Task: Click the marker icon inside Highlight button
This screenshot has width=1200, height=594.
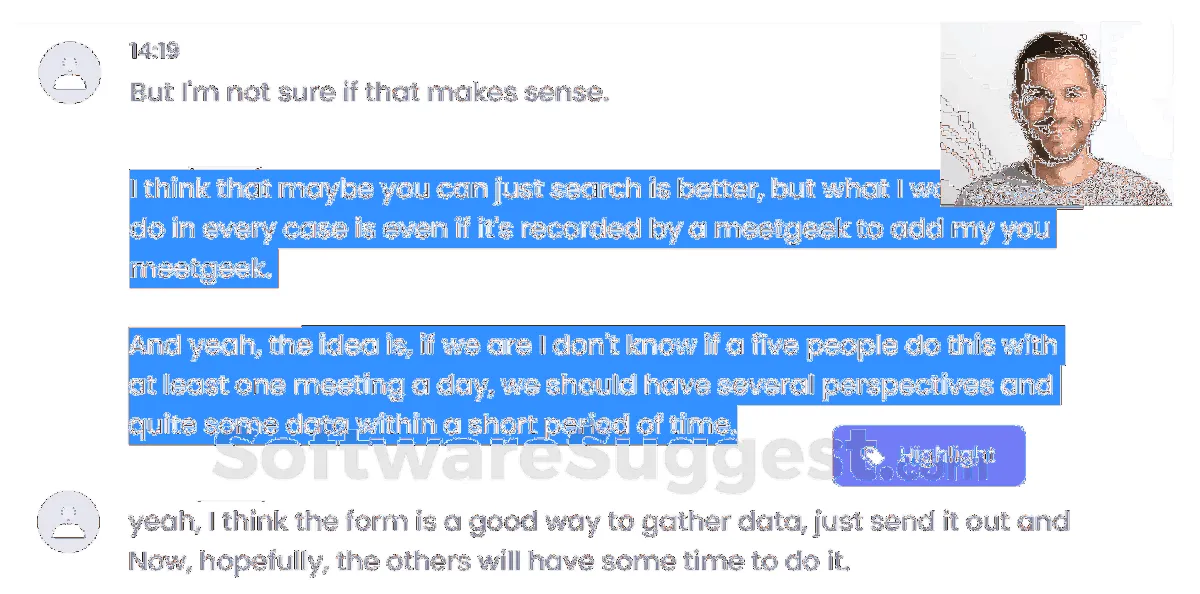Action: coord(873,456)
